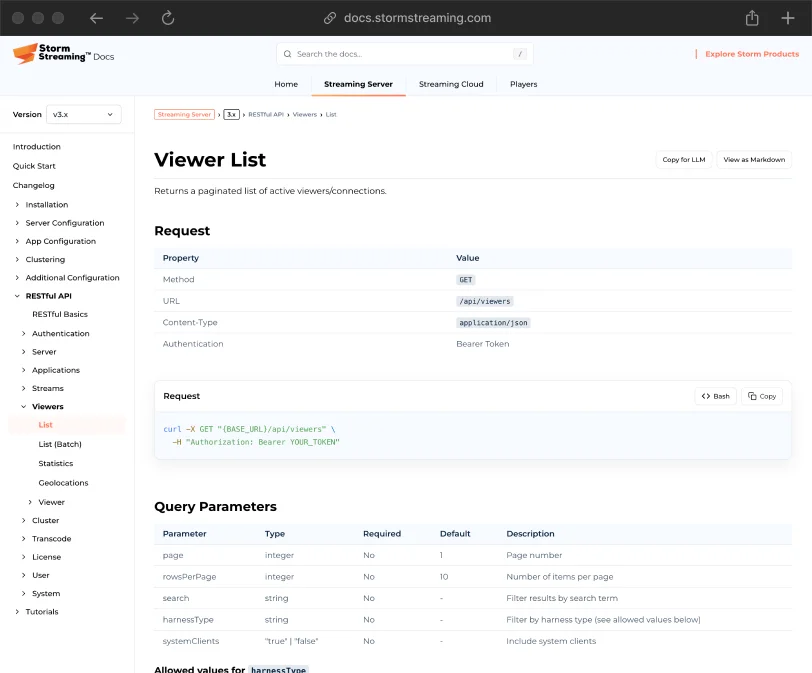View the page as Markdown
Screen dimensions: 812x673
753,159
